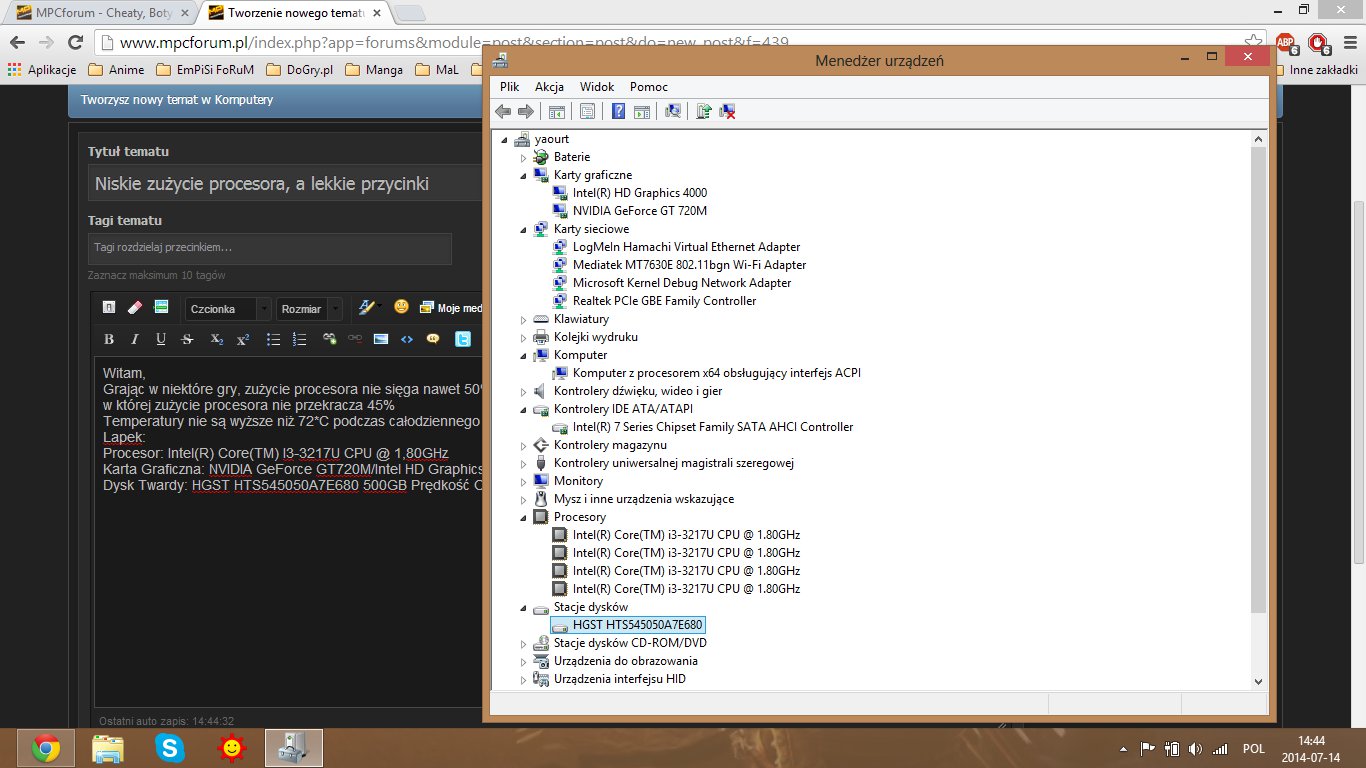The height and width of the screenshot is (768, 1366).
Task: Select LogMeIn Hamachi Virtual Ethernet Adapter
Action: [x=686, y=247]
